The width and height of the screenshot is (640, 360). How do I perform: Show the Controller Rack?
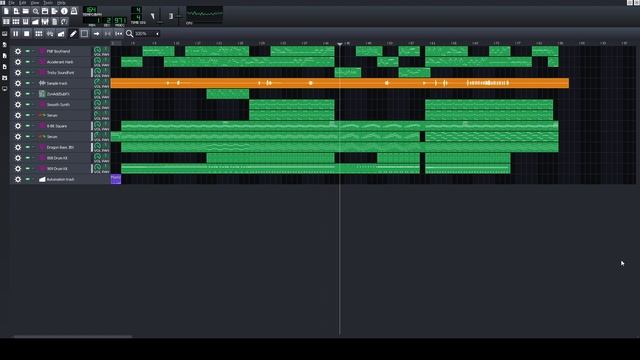(x=64, y=21)
